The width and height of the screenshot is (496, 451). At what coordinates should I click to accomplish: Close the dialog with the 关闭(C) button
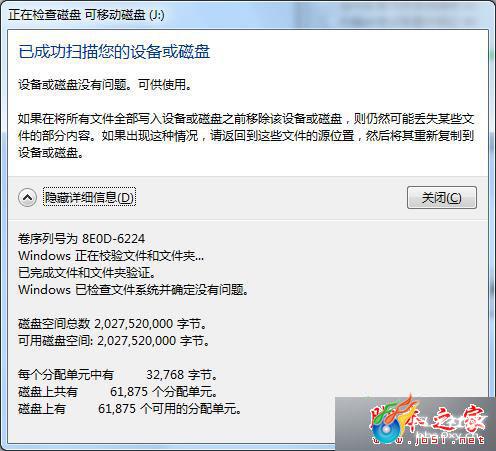(442, 198)
